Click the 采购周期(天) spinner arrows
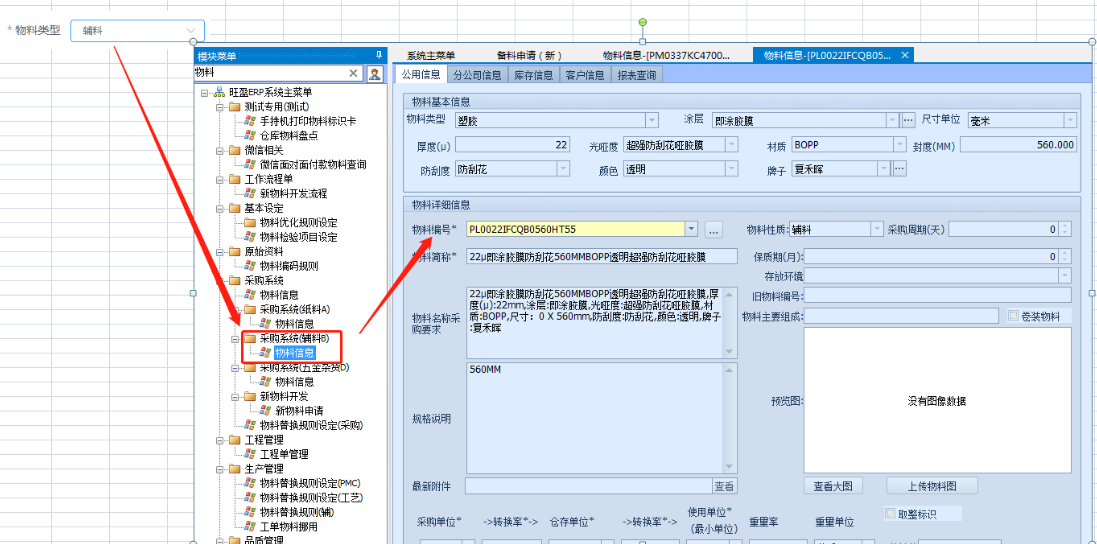1097x544 pixels. tap(1065, 229)
